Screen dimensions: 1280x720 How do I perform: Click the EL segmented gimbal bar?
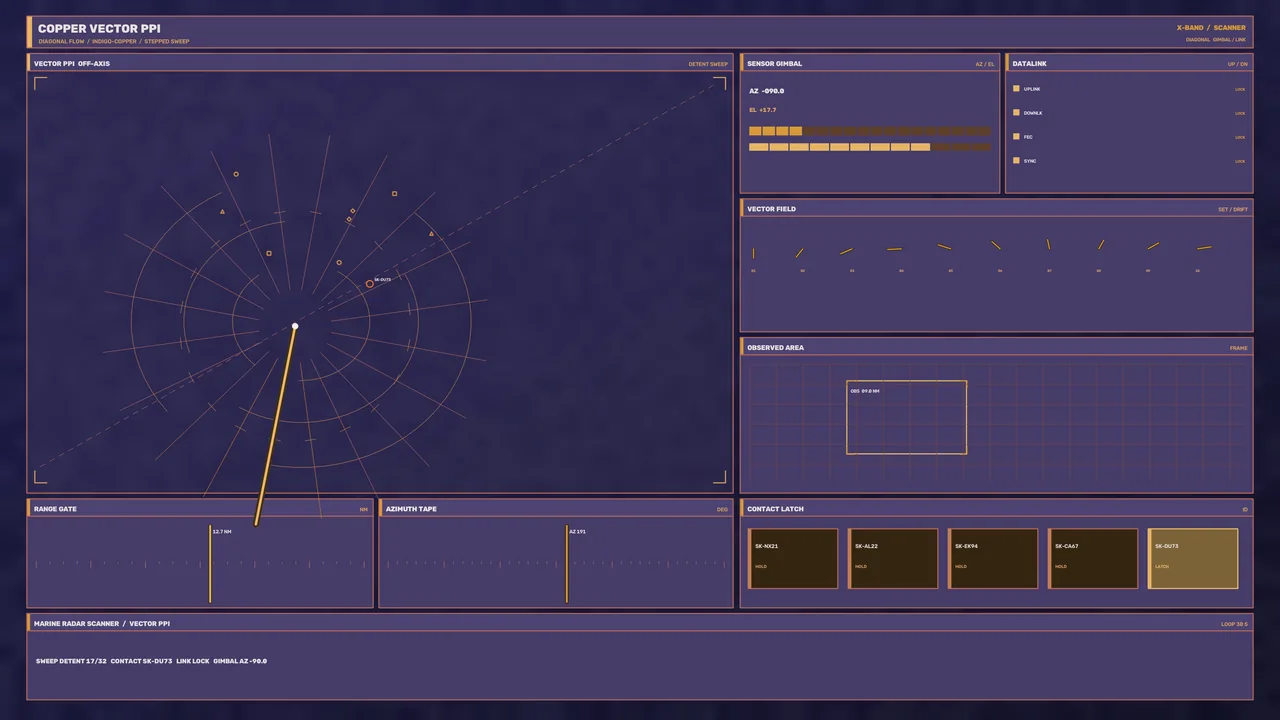coord(870,147)
